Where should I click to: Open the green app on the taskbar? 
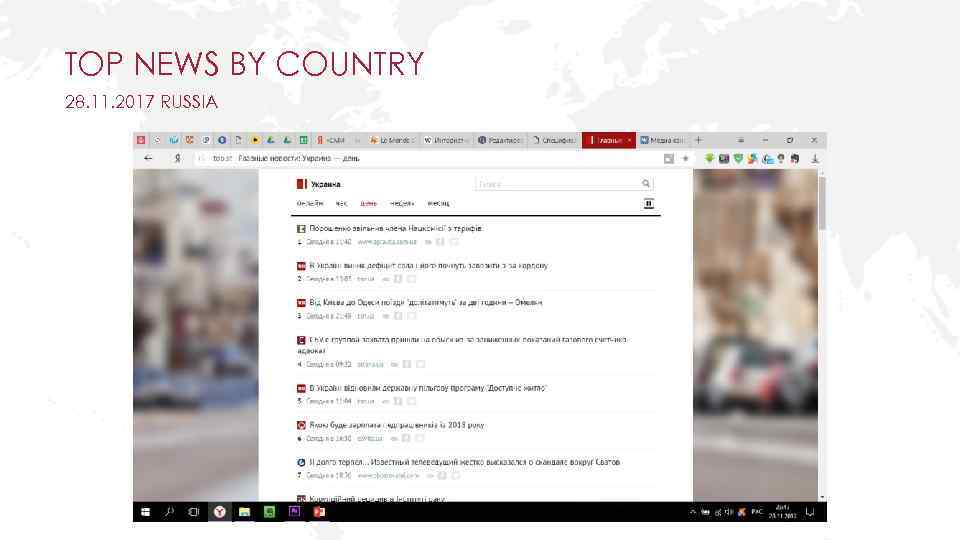(x=269, y=512)
